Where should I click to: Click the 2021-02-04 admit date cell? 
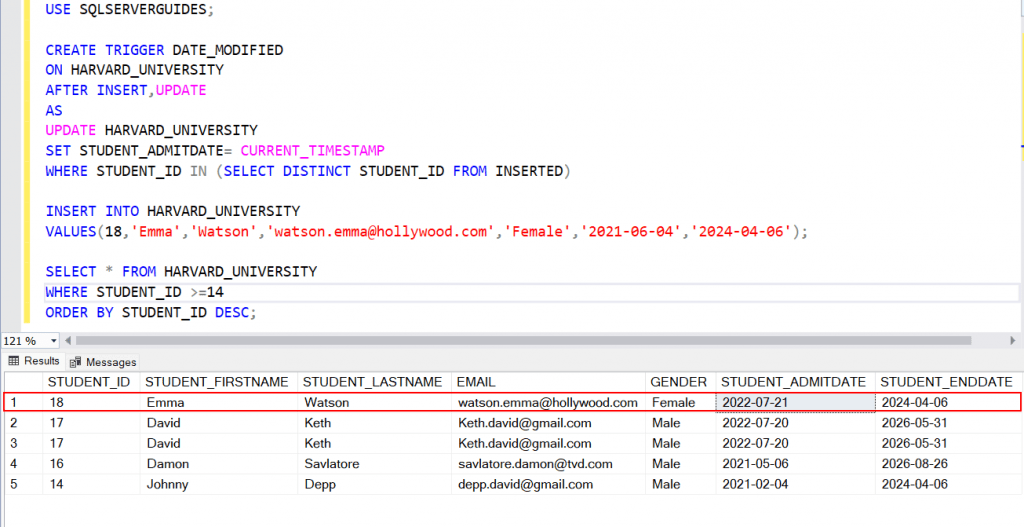(x=795, y=485)
